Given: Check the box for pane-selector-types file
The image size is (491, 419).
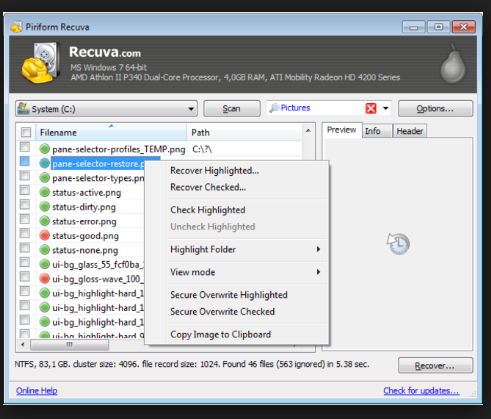Looking at the screenshot, I should [x=25, y=176].
